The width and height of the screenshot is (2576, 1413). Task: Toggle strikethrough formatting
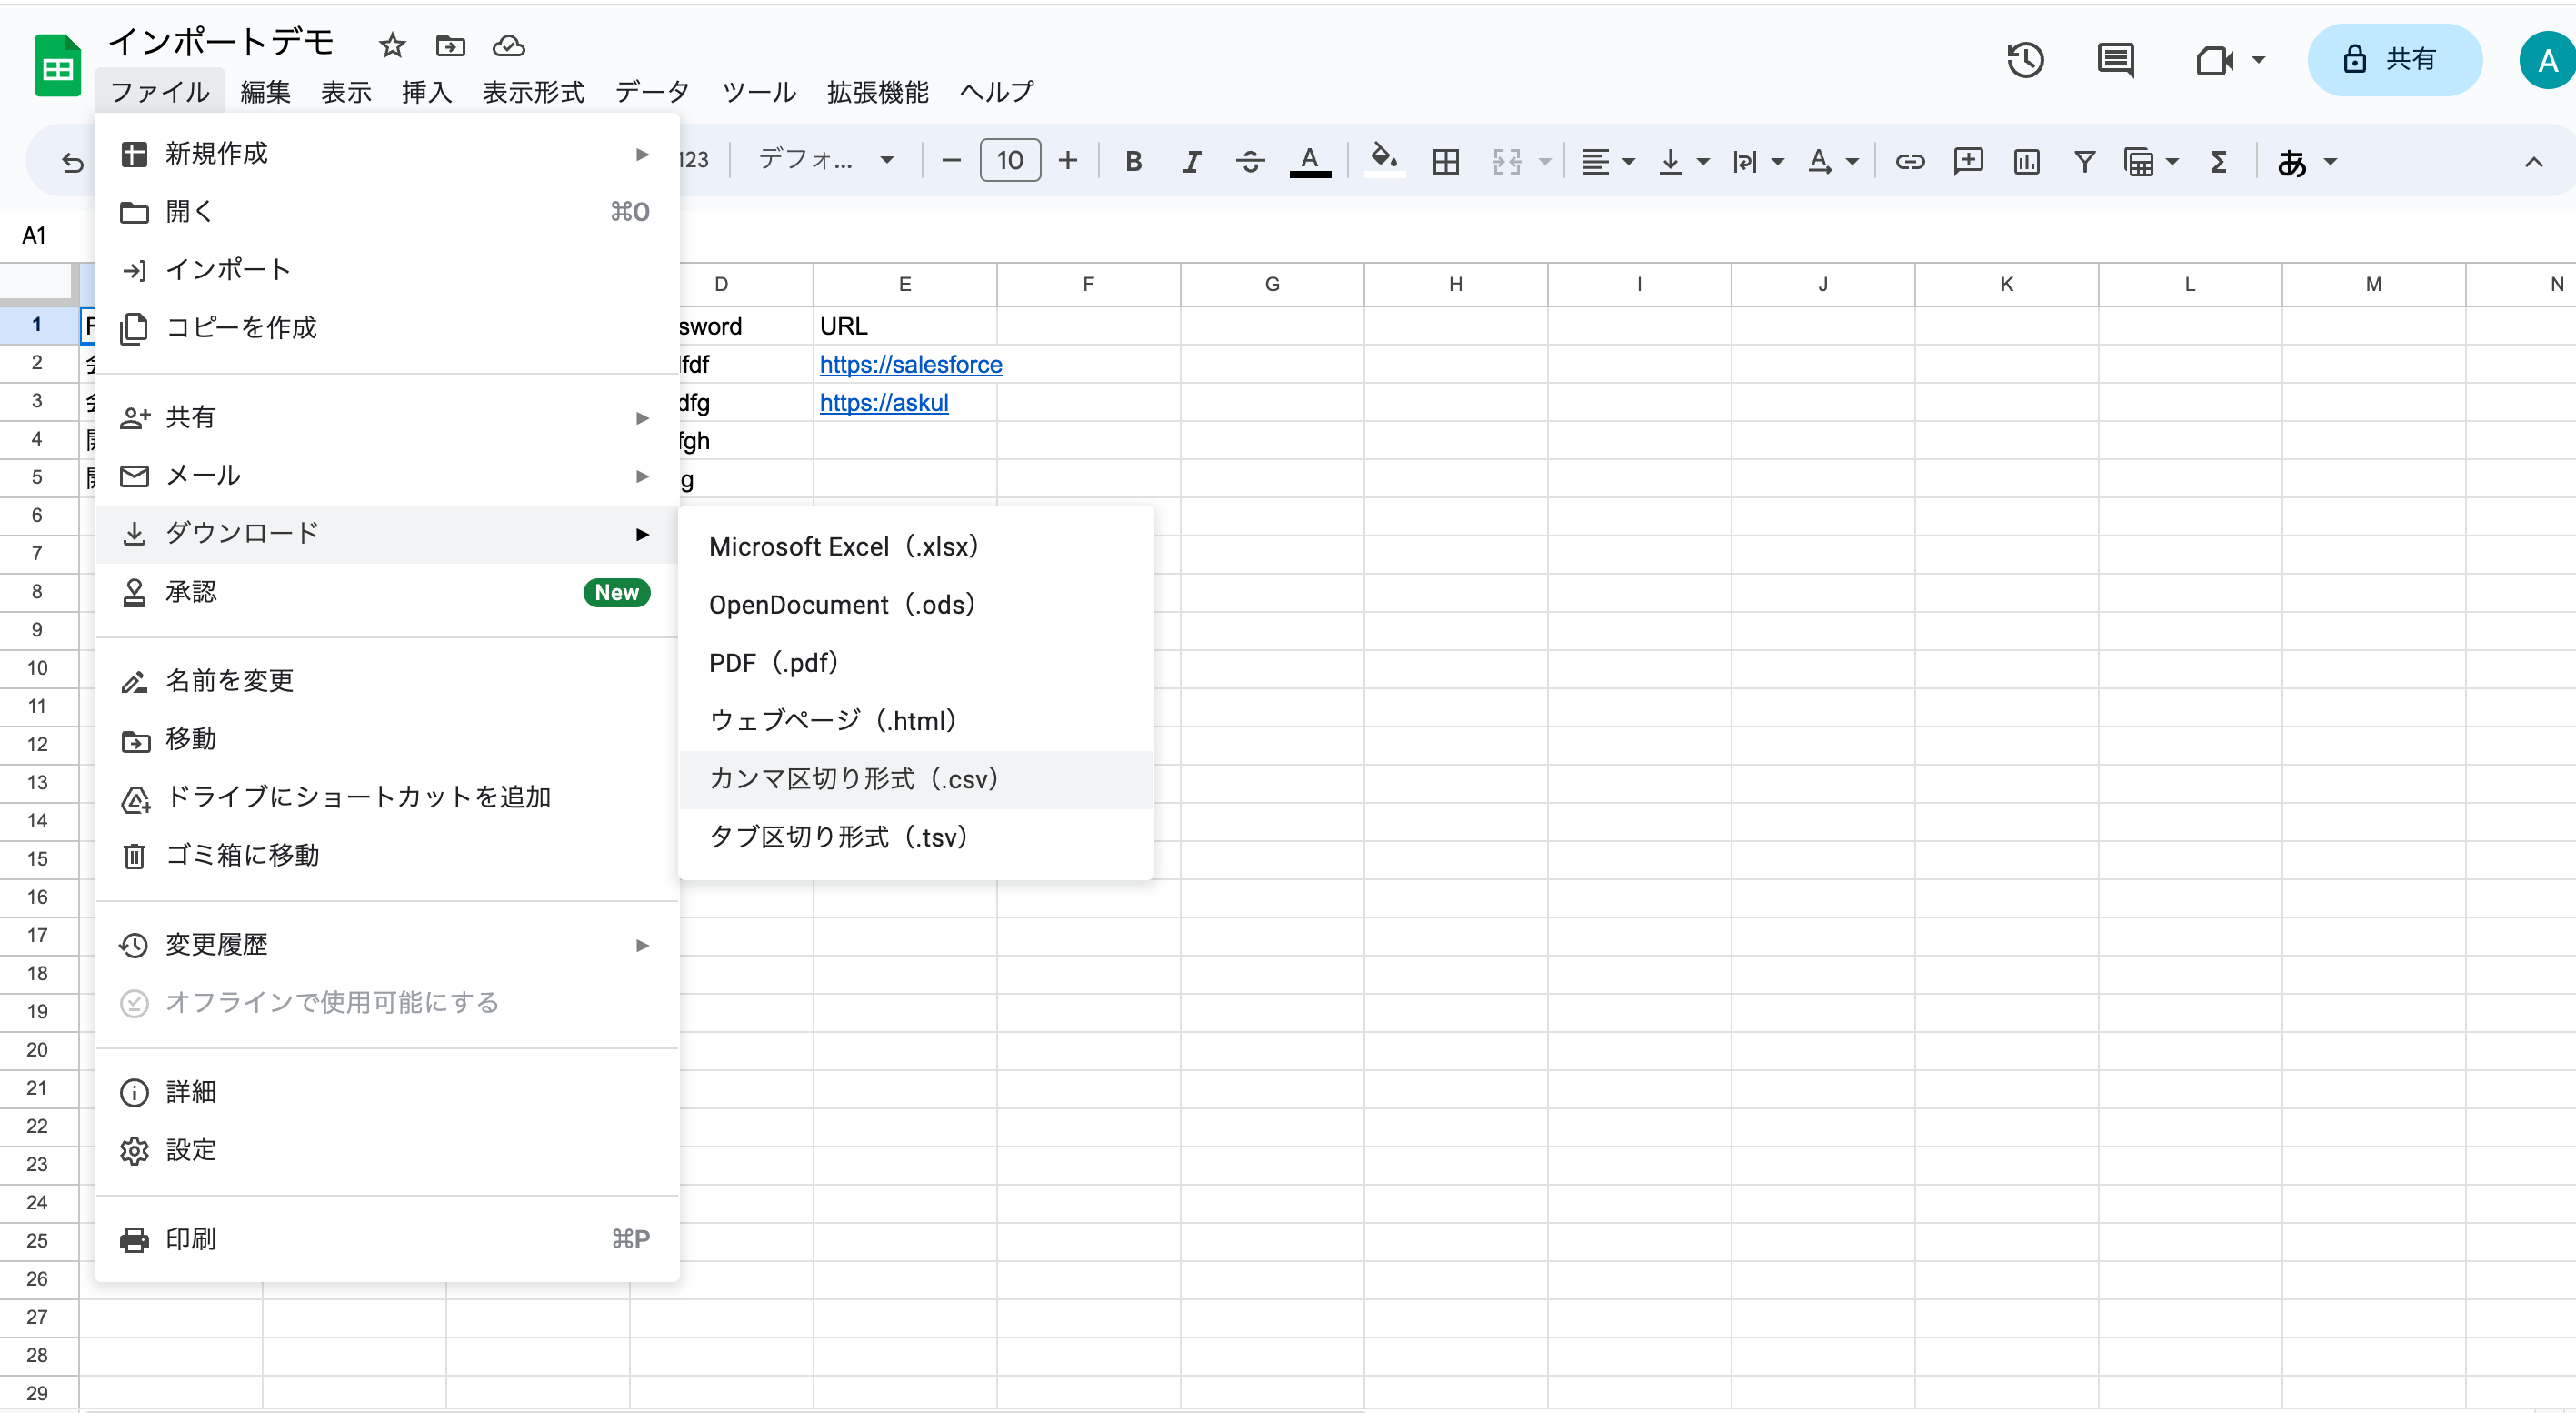pyautogui.click(x=1250, y=161)
